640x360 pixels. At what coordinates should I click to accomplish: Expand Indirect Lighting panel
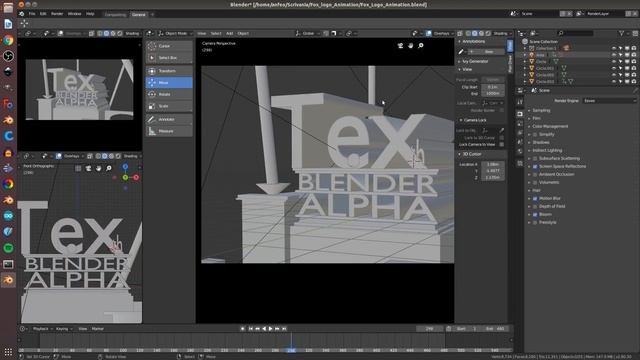click(547, 150)
